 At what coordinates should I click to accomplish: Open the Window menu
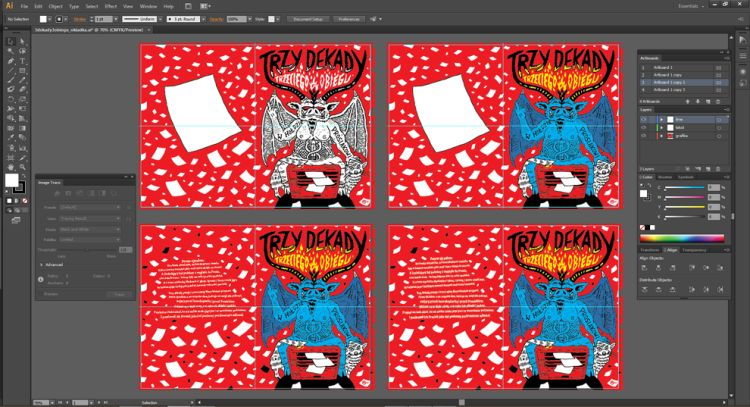point(148,6)
